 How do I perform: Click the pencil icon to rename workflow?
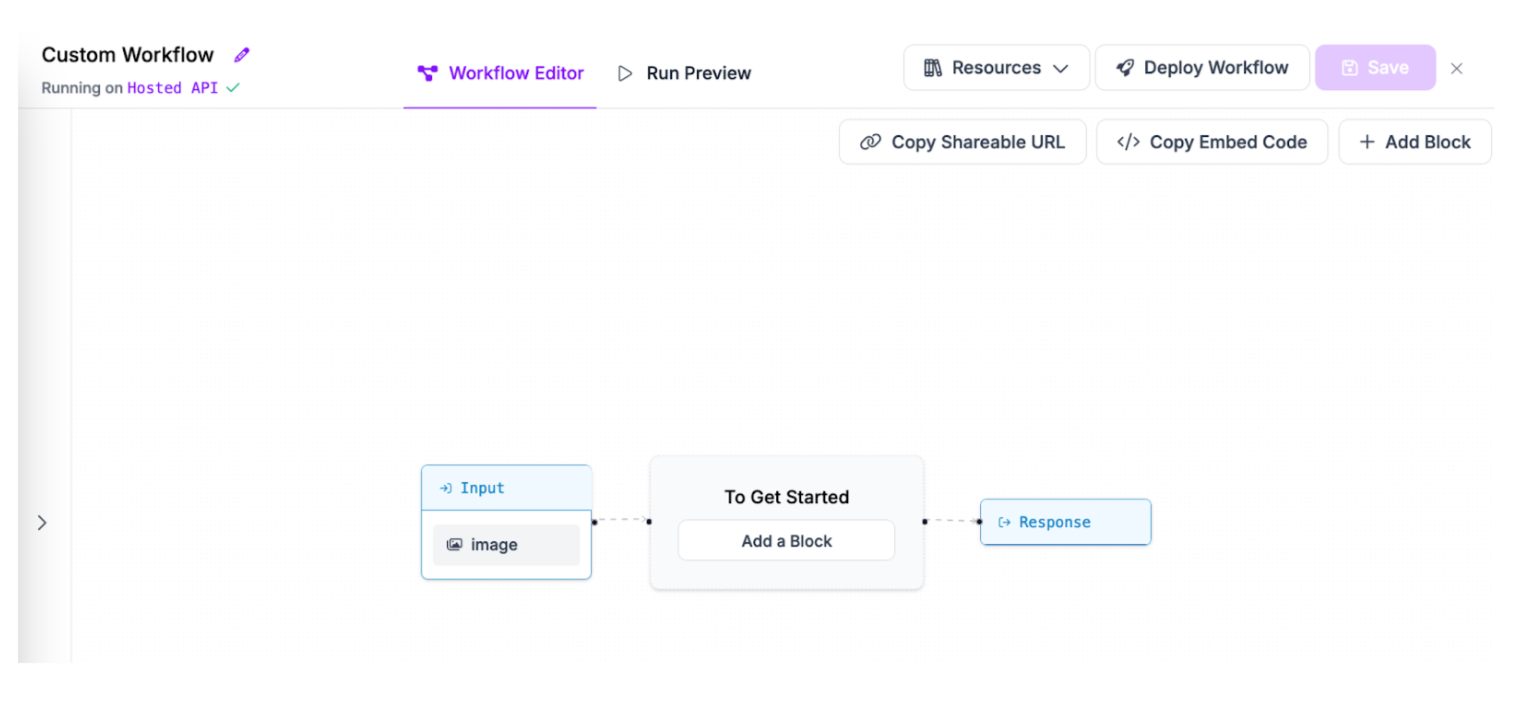click(242, 55)
